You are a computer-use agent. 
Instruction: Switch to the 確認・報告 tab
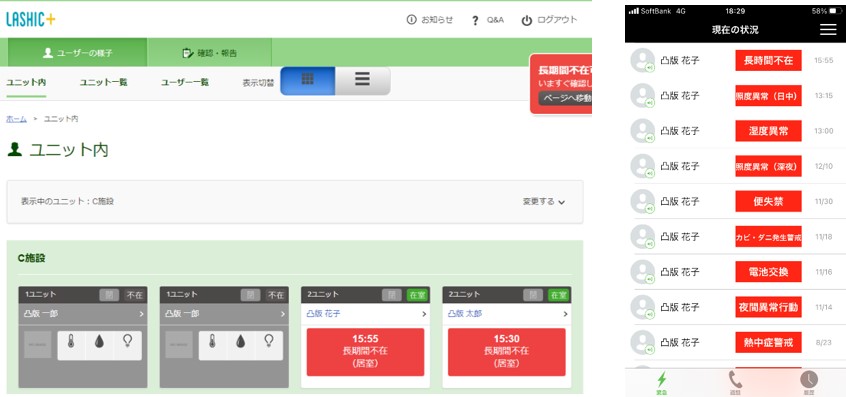pyautogui.click(x=209, y=53)
